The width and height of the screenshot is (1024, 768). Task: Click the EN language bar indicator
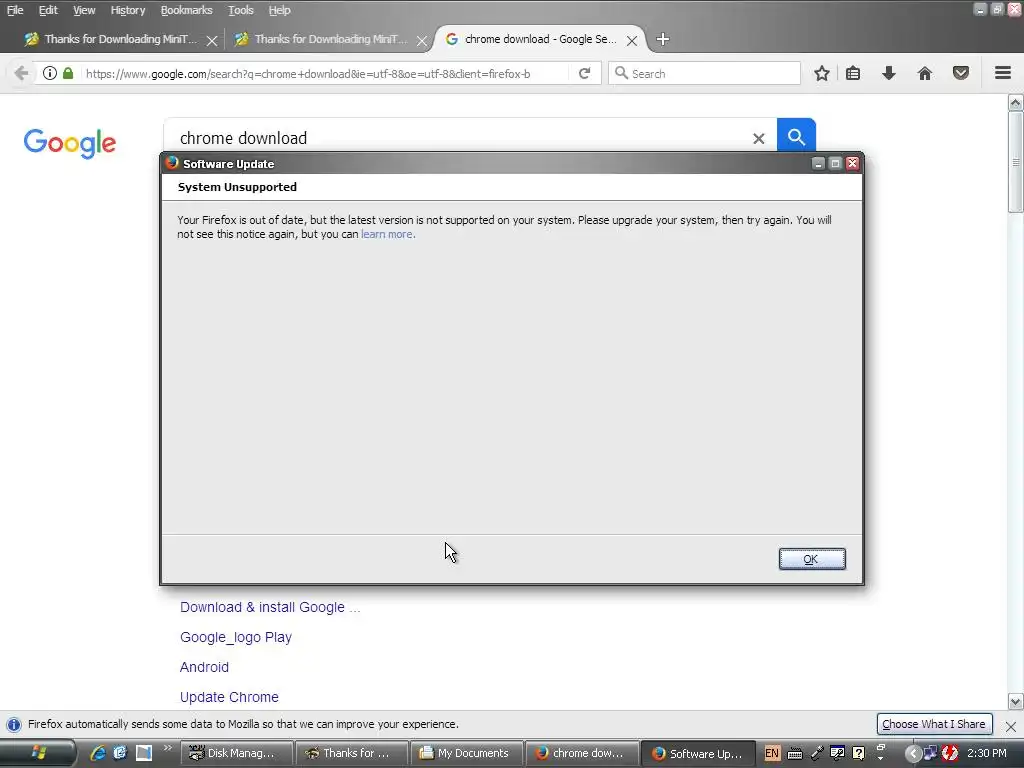point(771,753)
